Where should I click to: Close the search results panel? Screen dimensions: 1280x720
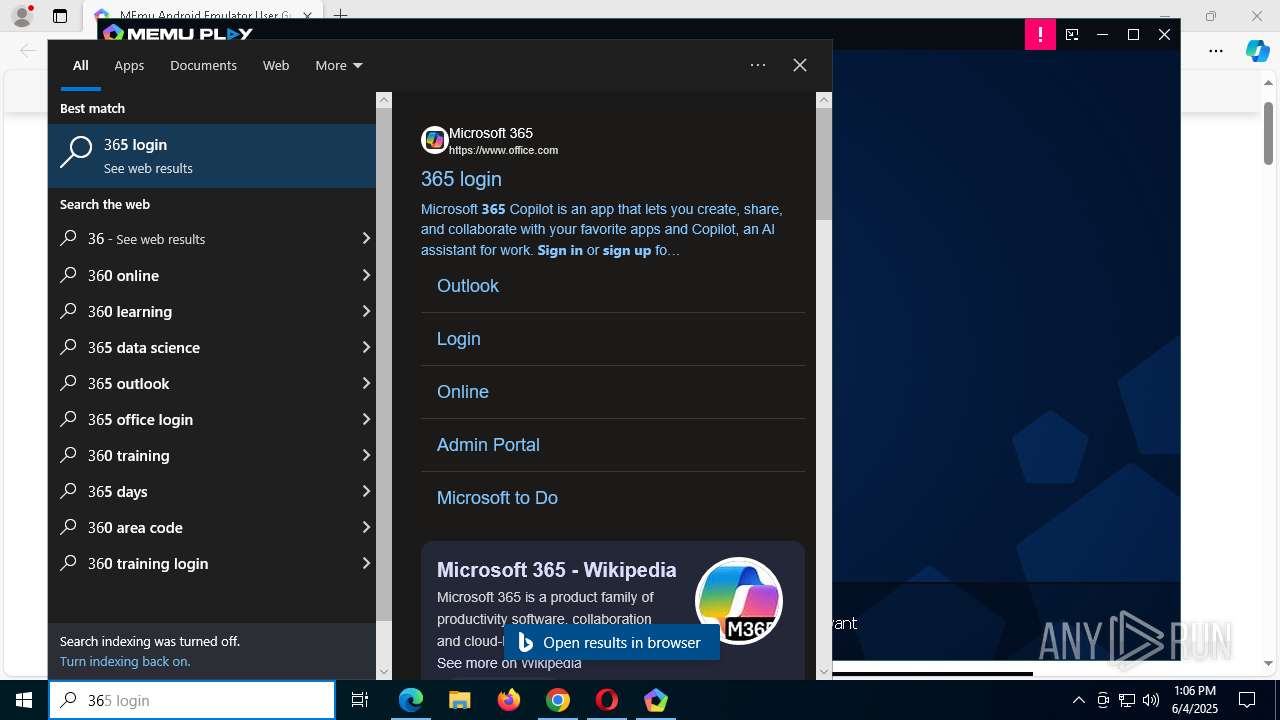(x=800, y=65)
